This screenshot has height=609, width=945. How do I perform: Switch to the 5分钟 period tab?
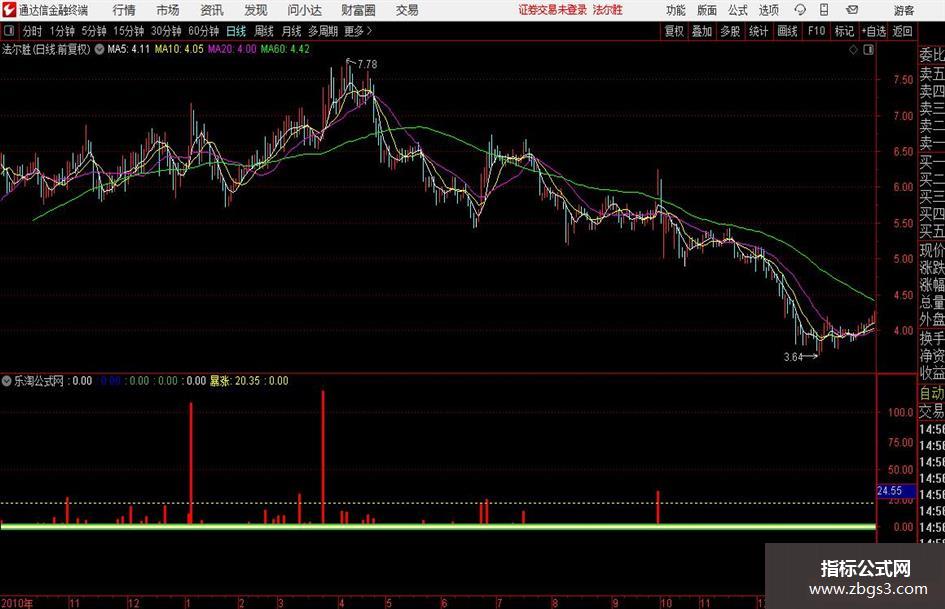[x=93, y=31]
